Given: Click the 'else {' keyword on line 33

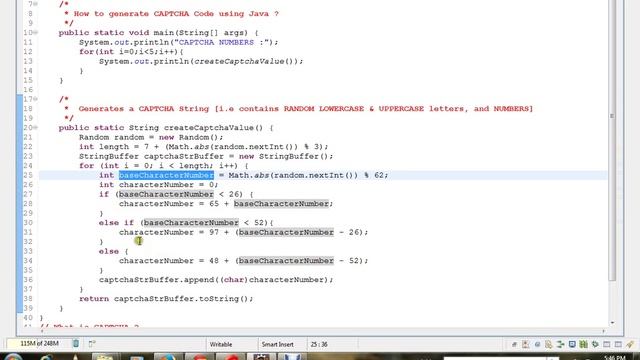Looking at the screenshot, I should click(113, 251).
